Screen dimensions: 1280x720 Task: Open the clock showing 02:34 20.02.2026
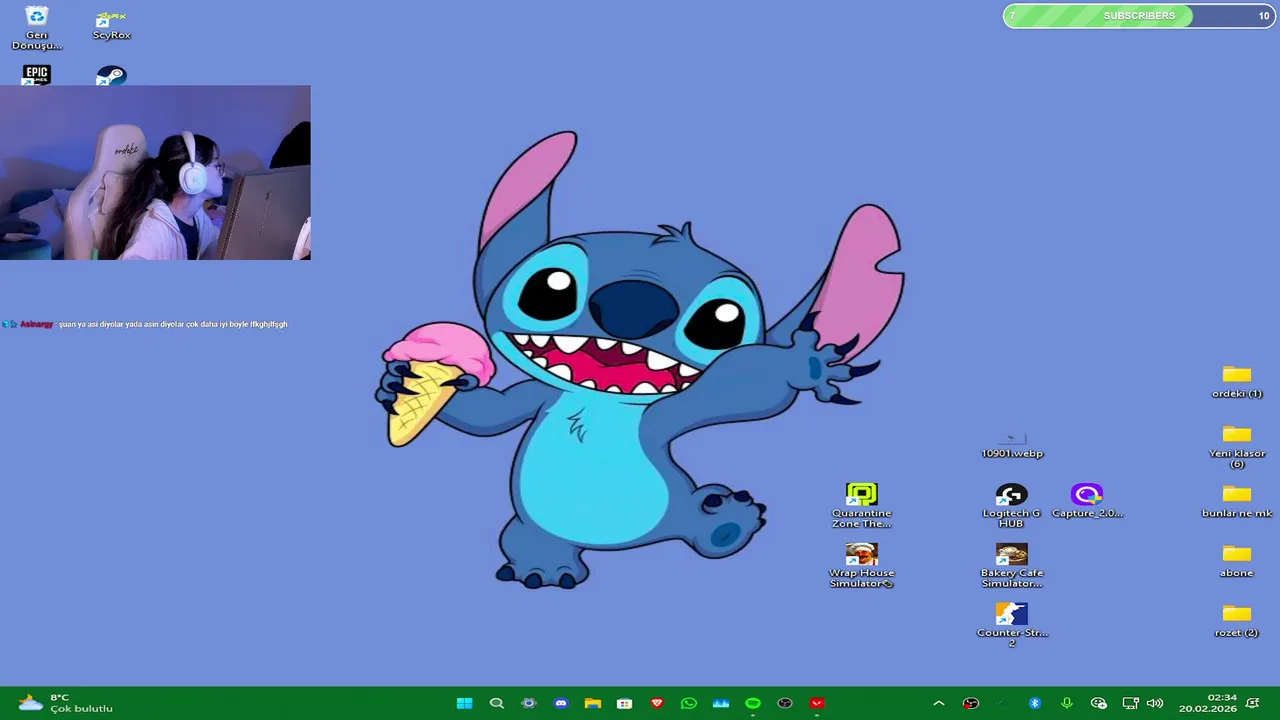click(1207, 703)
